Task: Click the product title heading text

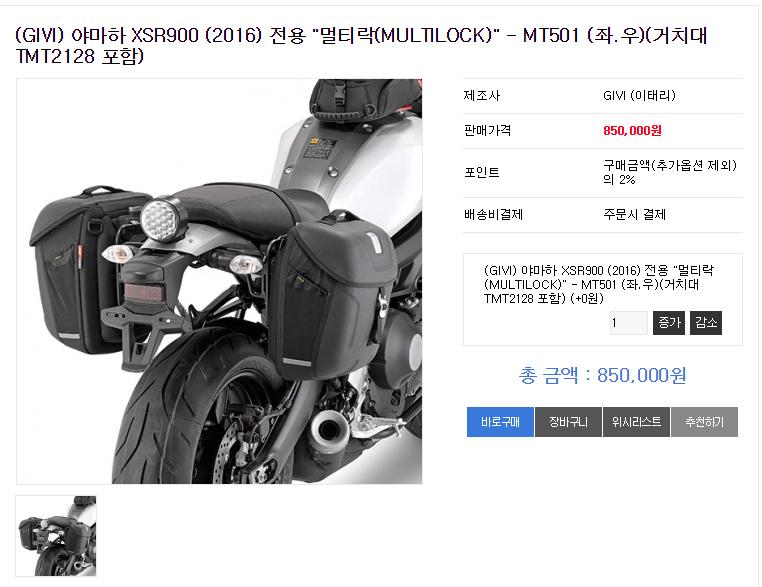Action: click(362, 46)
